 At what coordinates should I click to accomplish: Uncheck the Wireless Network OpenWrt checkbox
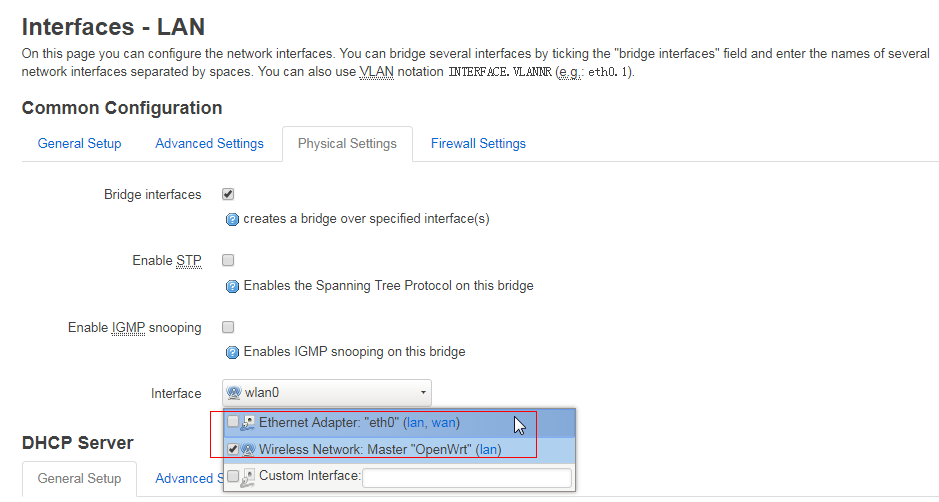coord(233,450)
